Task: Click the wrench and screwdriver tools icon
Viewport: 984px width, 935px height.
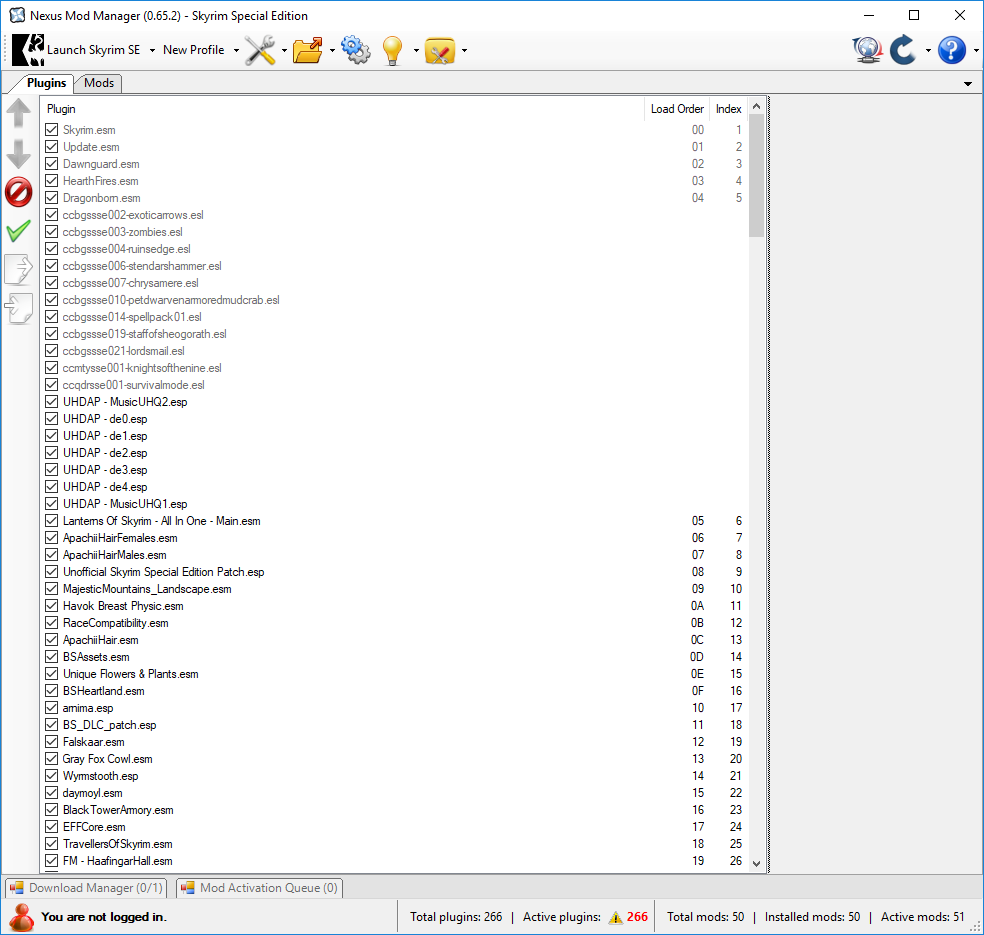Action: 260,50
